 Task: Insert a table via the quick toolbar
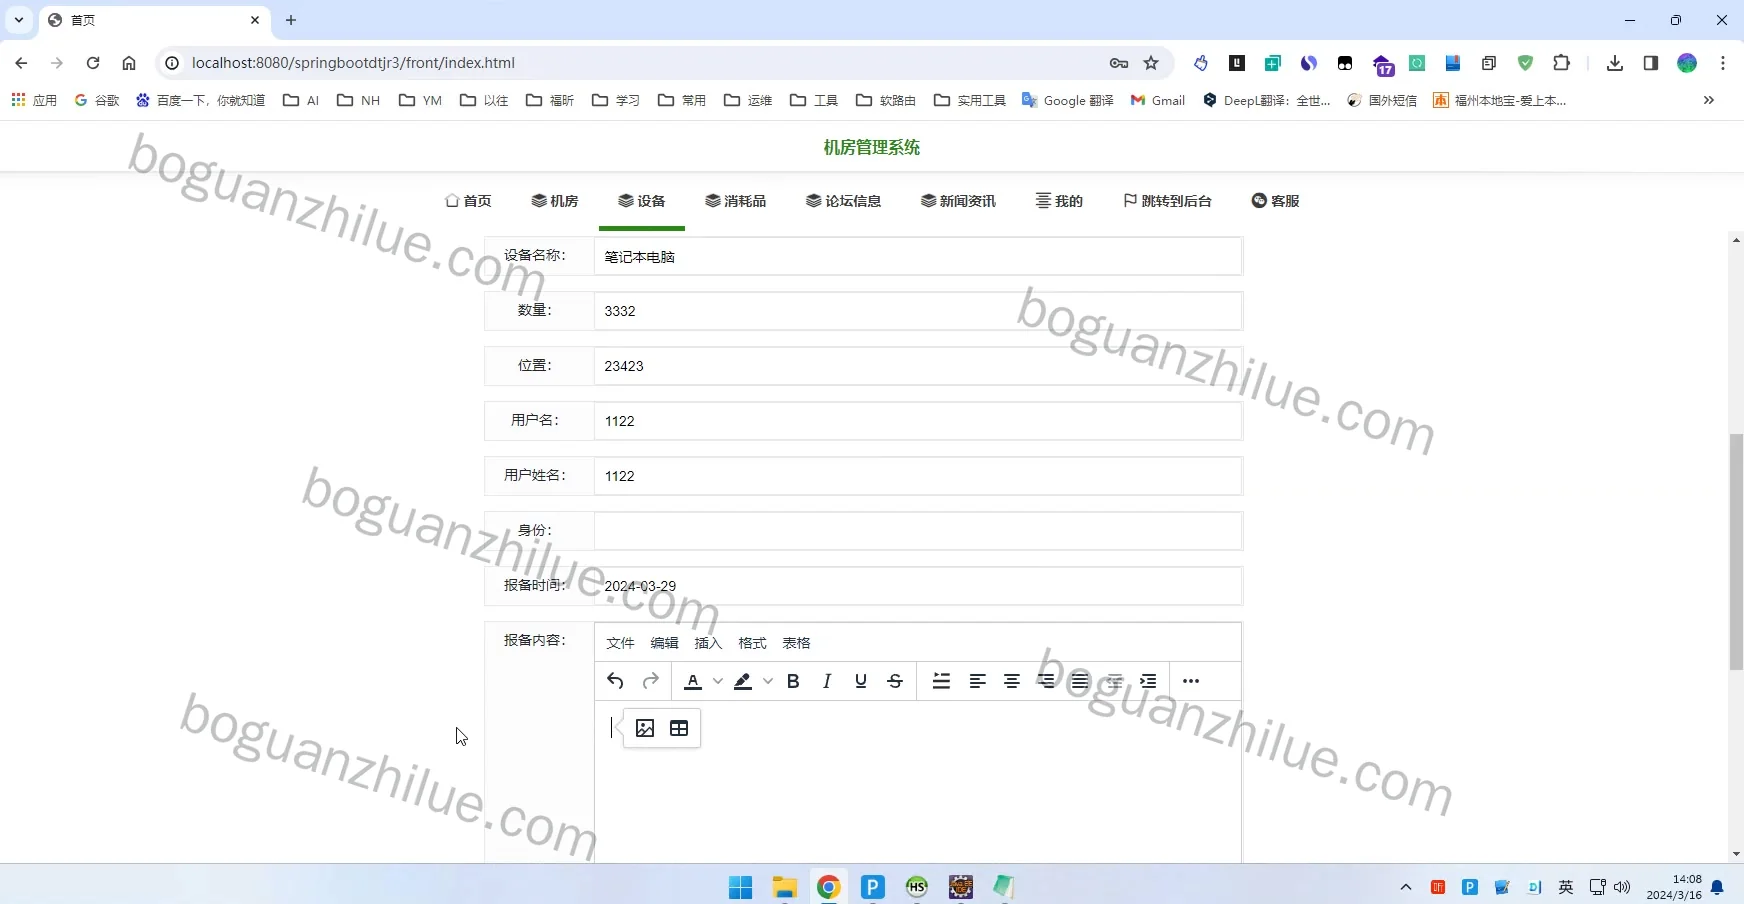[679, 728]
